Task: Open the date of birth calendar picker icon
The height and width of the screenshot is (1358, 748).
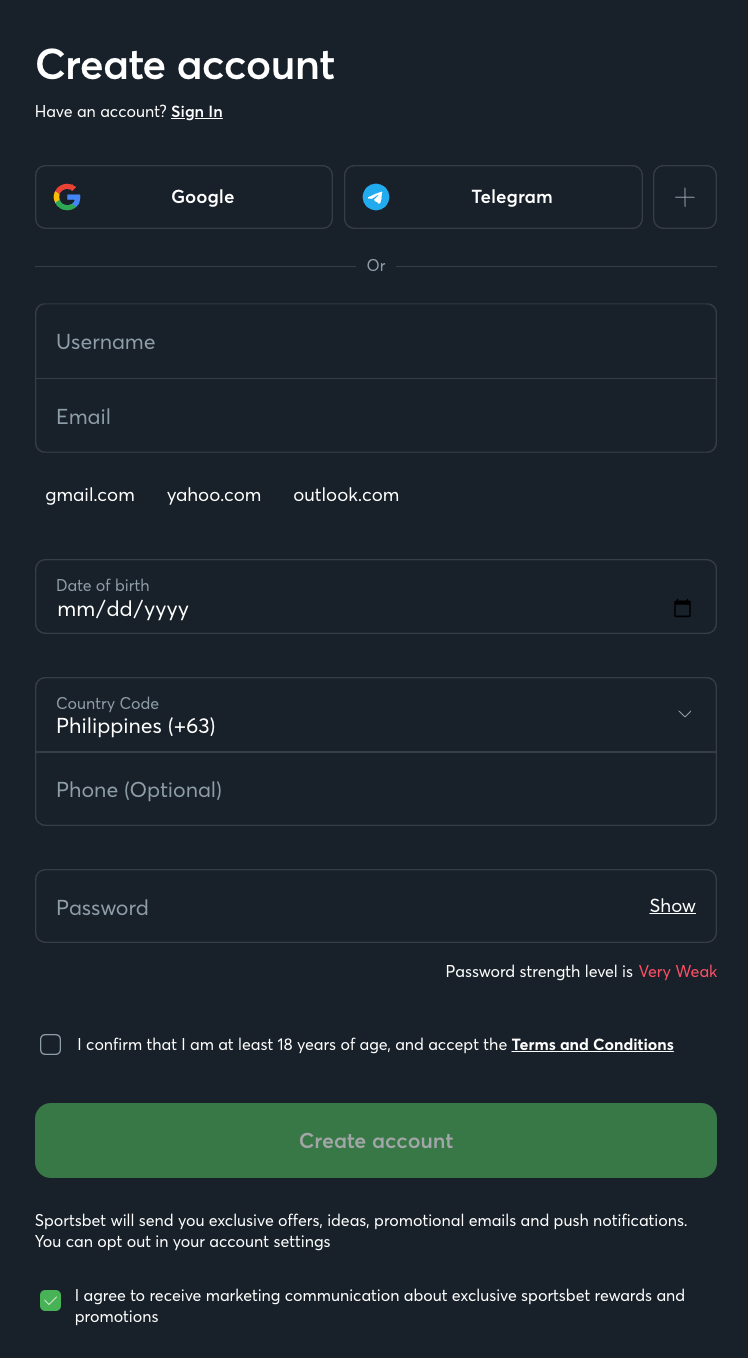Action: (683, 608)
